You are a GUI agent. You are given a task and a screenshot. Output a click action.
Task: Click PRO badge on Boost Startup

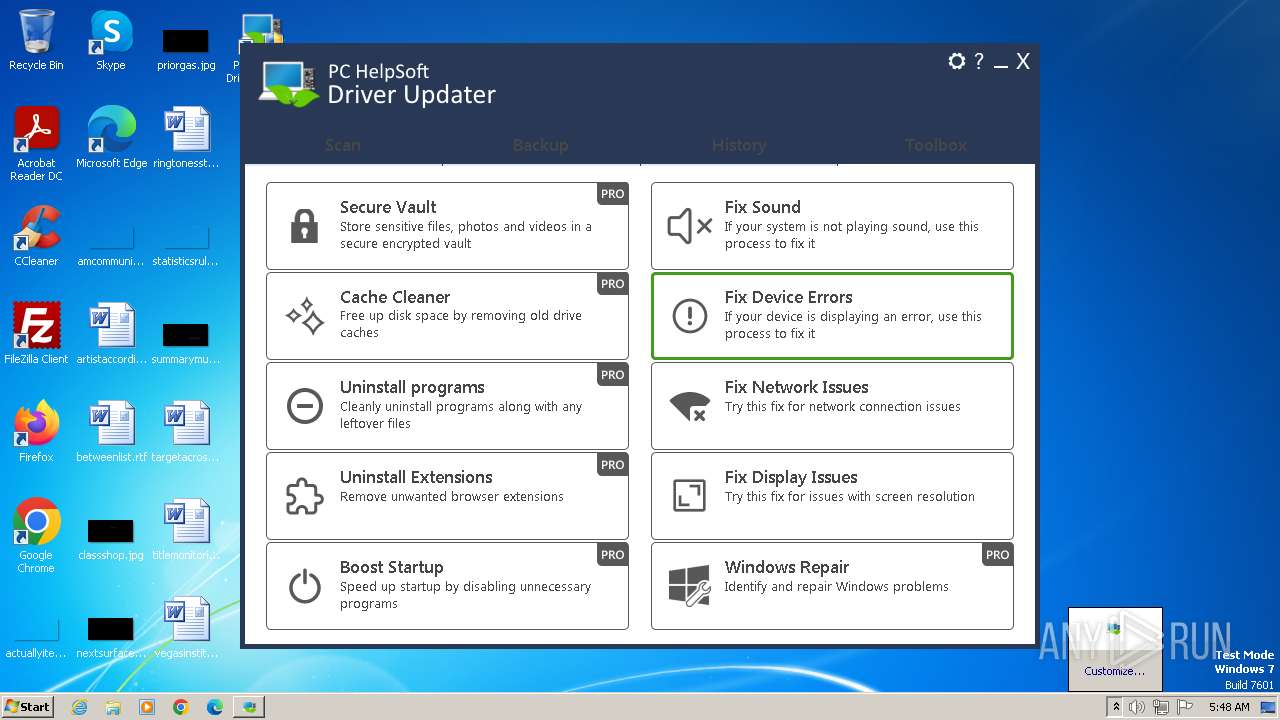[613, 554]
